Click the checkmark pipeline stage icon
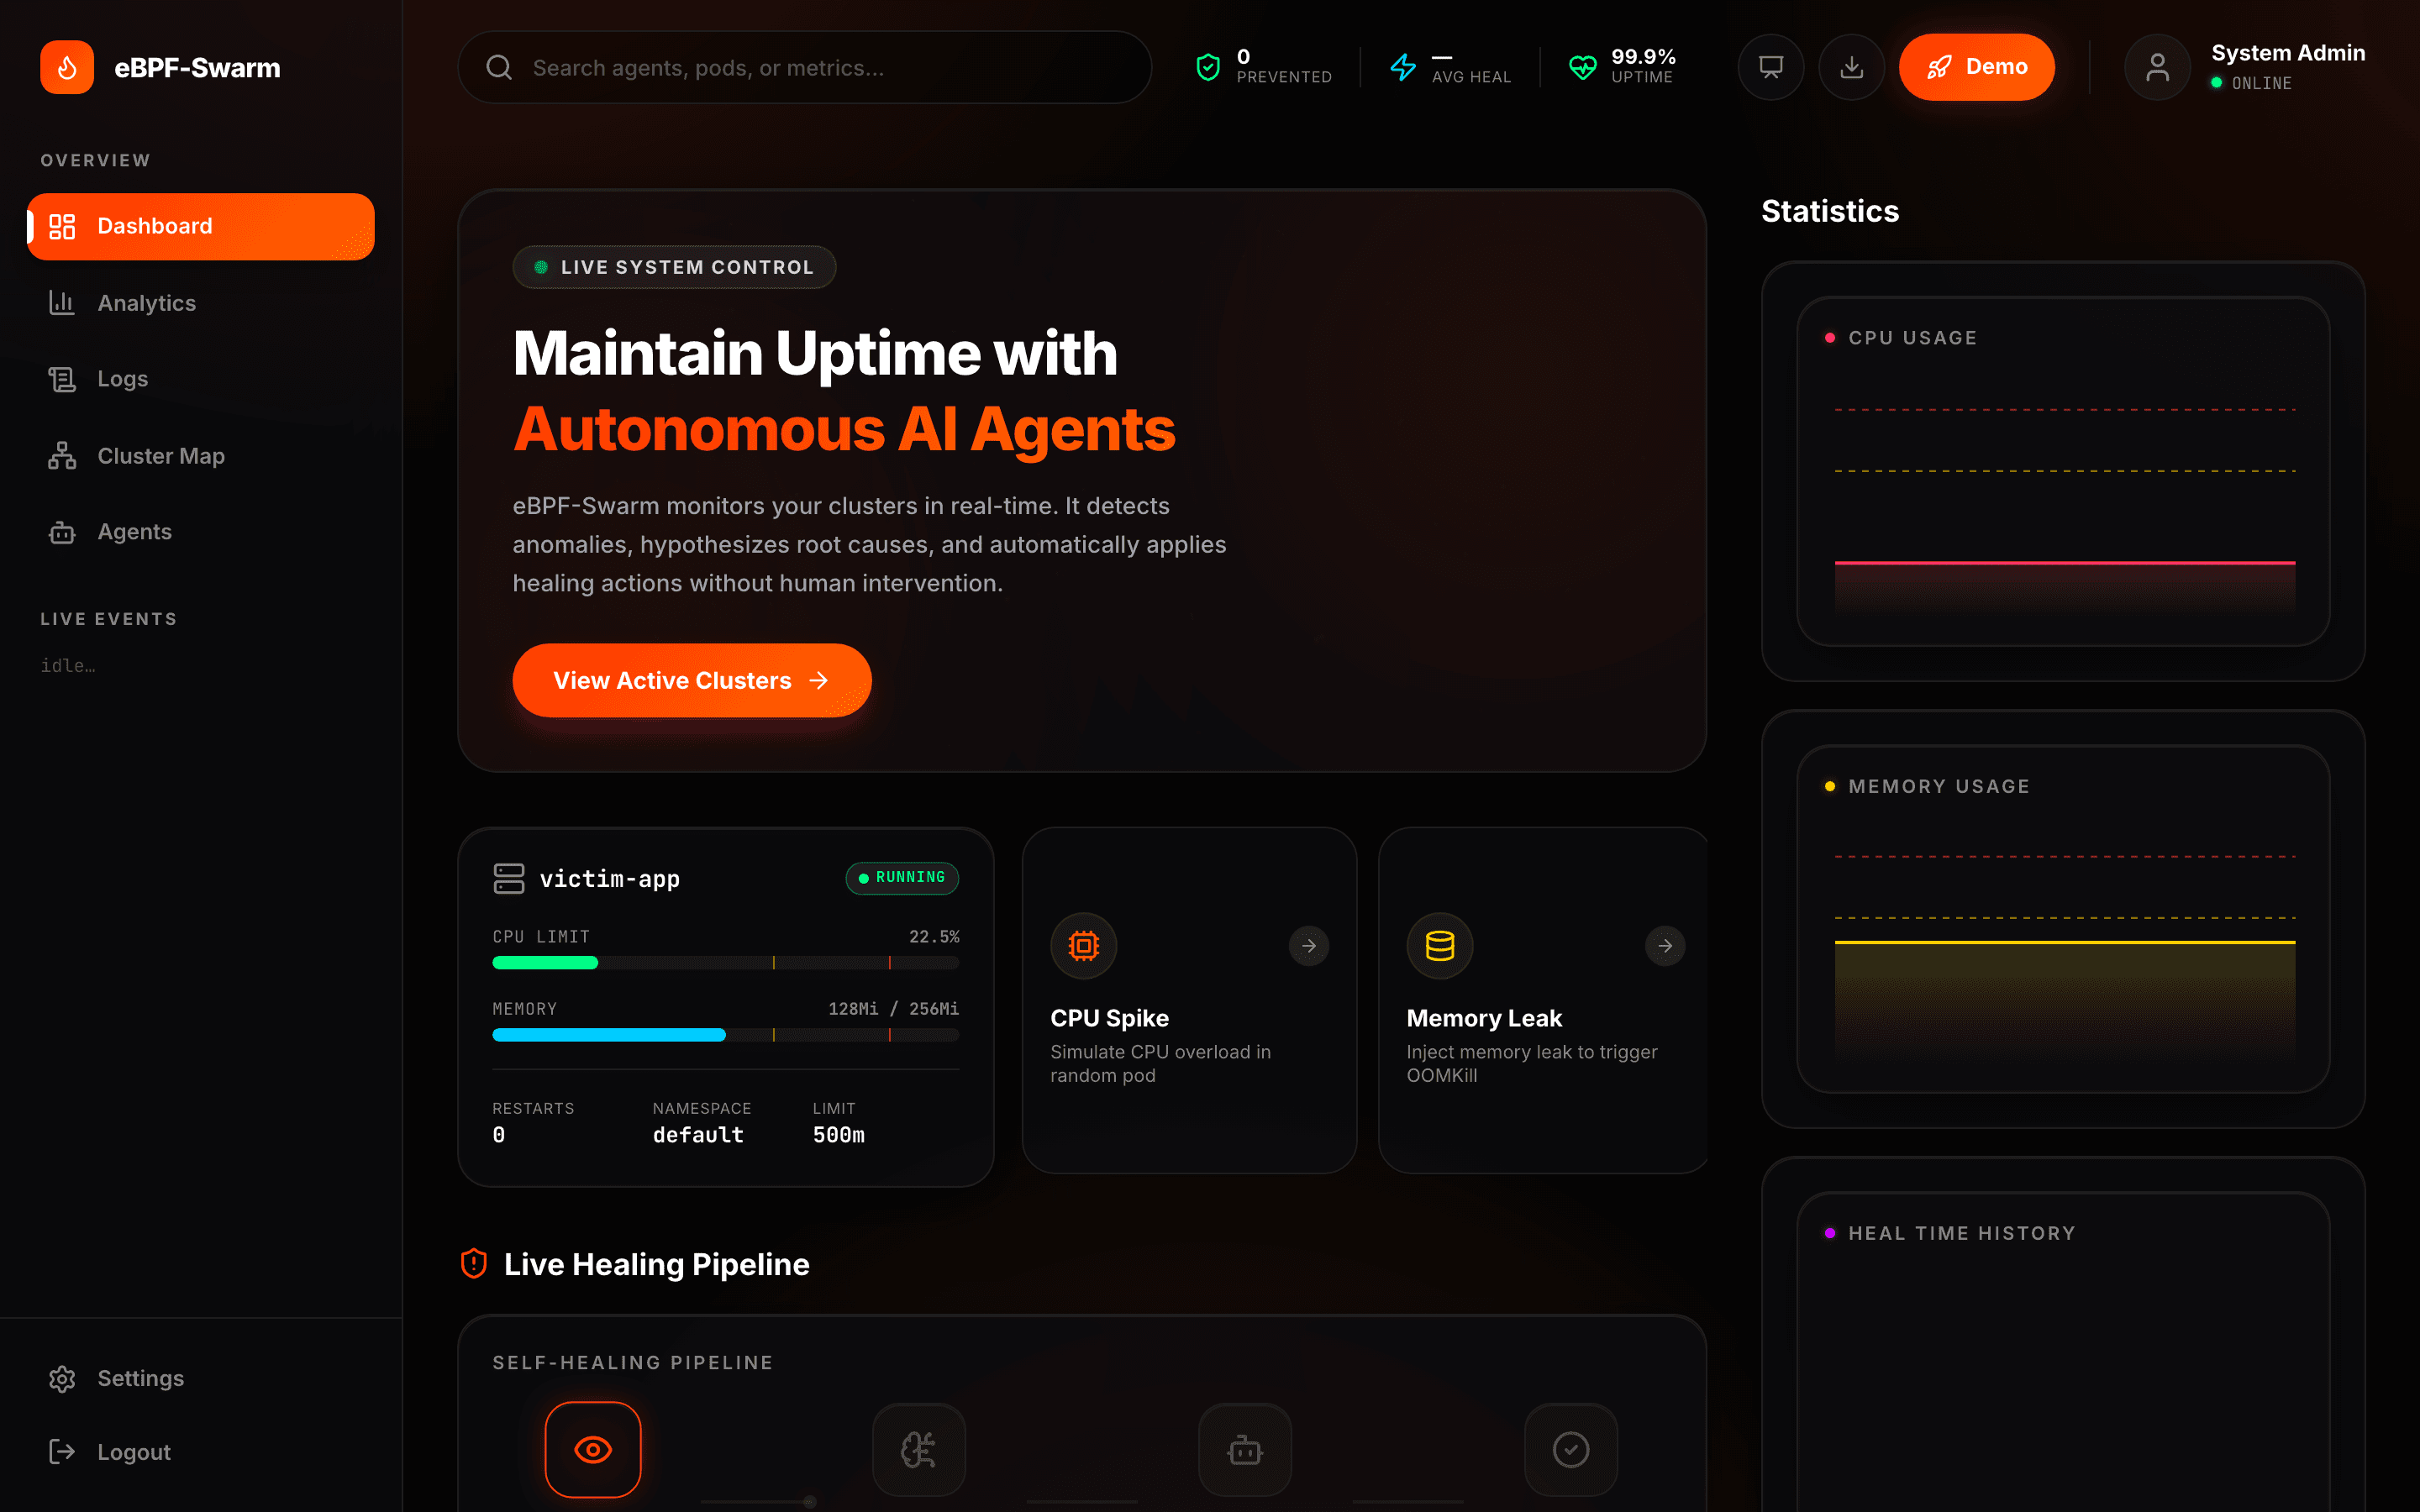This screenshot has height=1512, width=2420. coord(1571,1449)
